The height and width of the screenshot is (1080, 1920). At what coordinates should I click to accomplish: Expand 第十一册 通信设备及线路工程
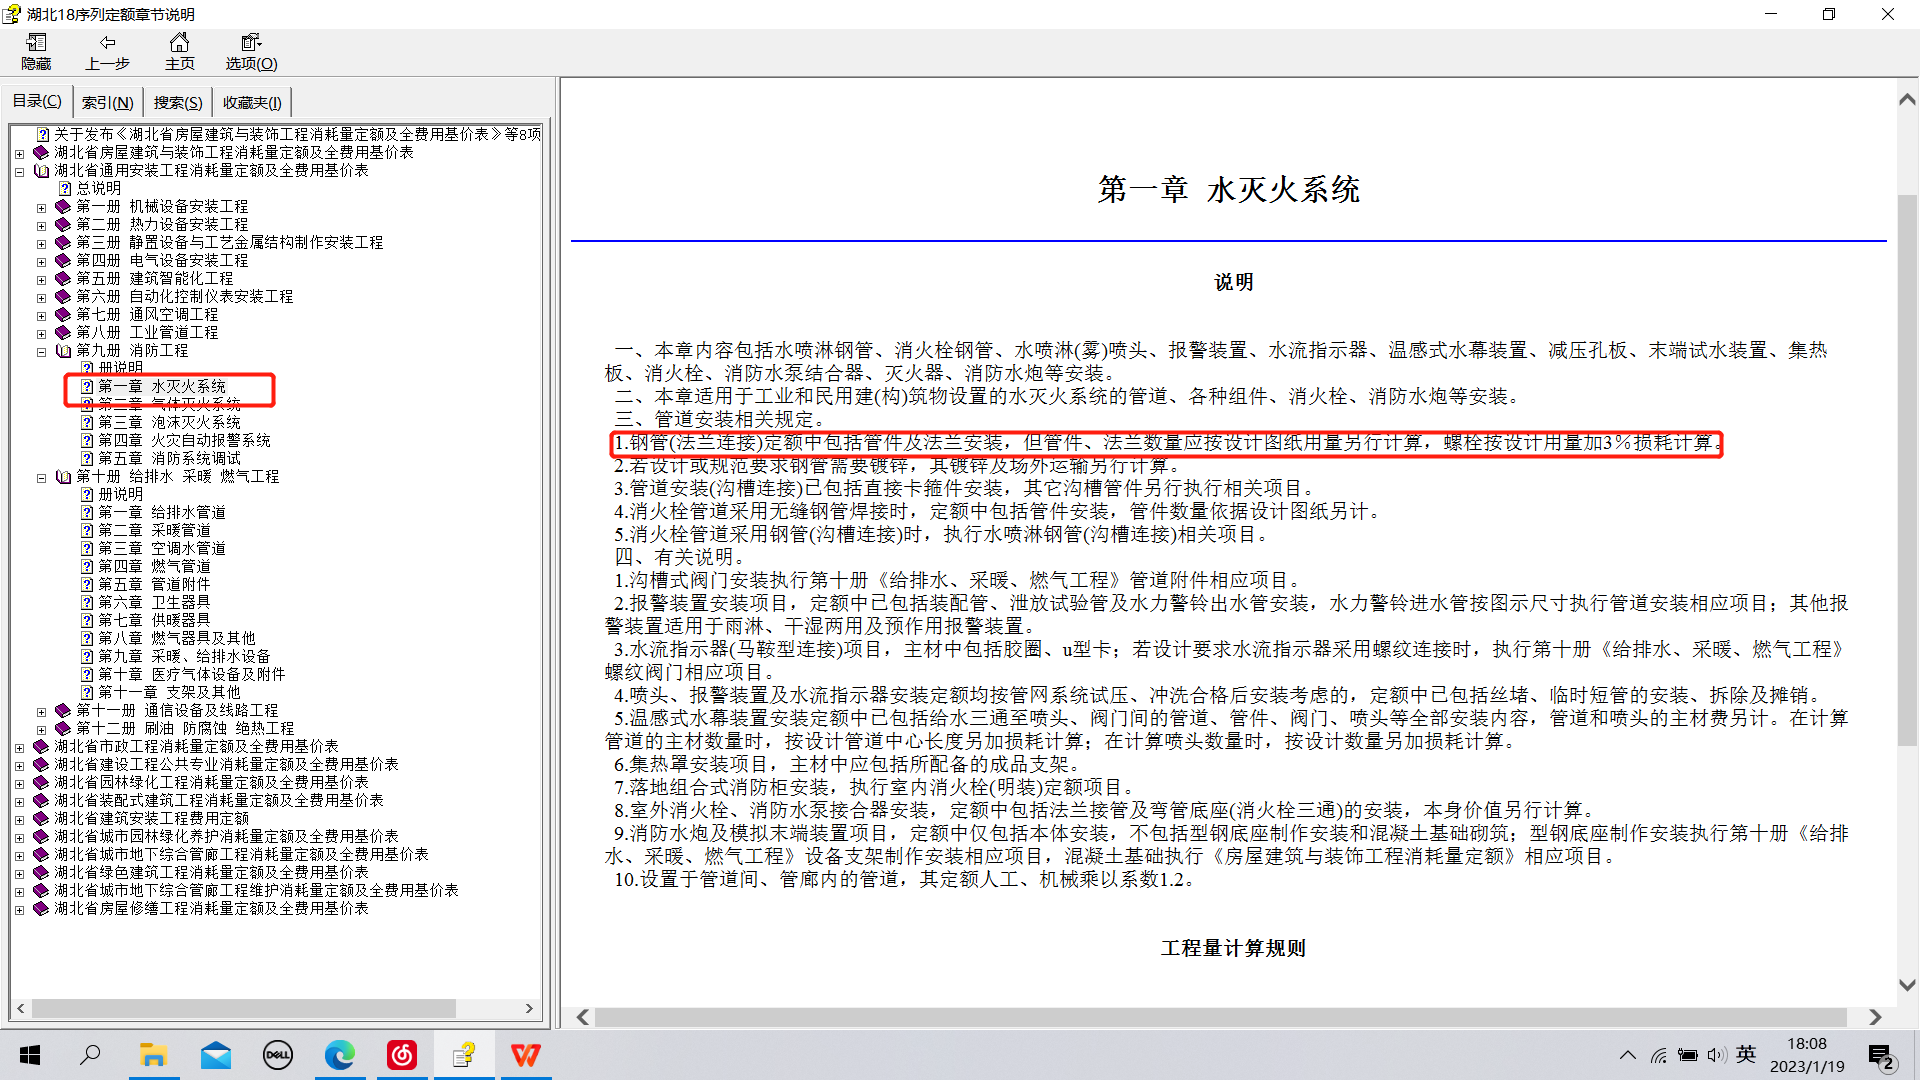click(x=41, y=712)
